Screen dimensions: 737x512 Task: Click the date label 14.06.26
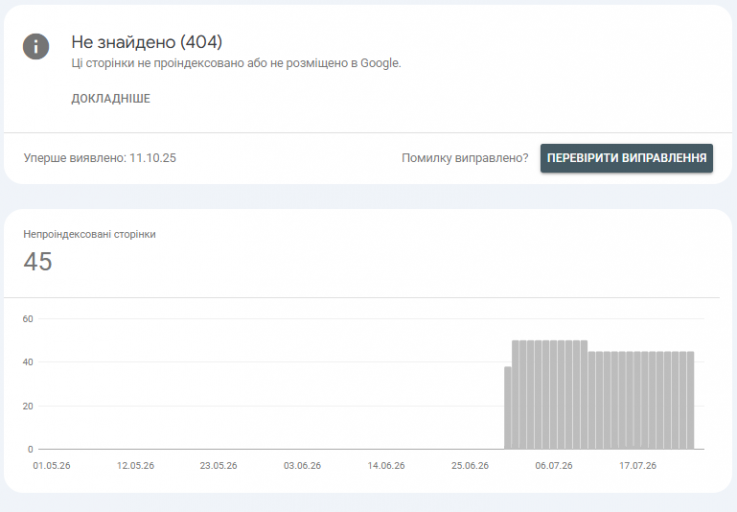click(386, 465)
